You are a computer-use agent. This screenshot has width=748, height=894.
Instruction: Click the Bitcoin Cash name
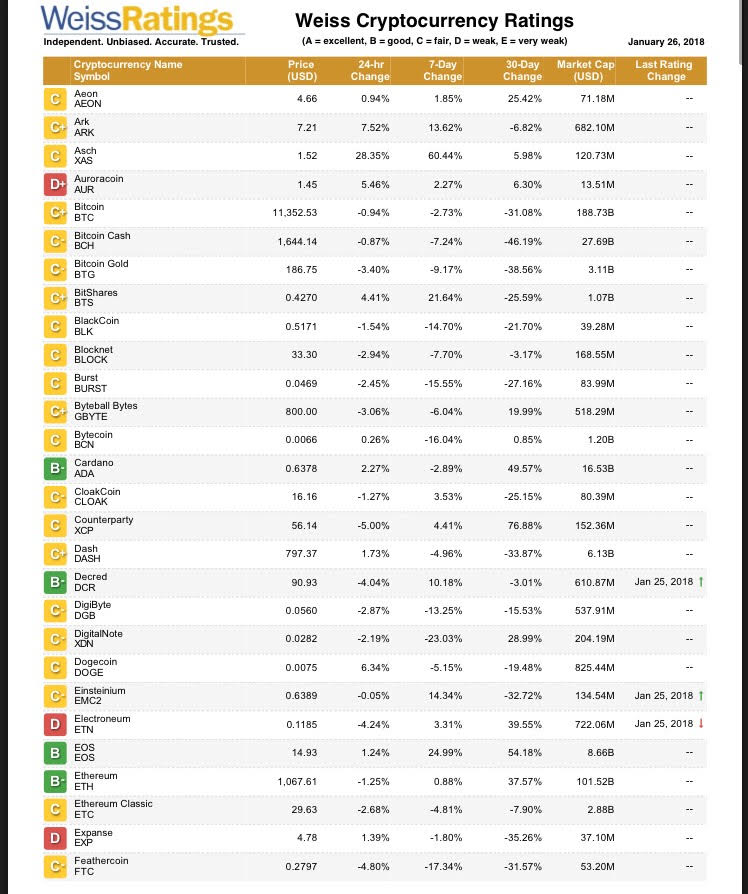pos(102,236)
